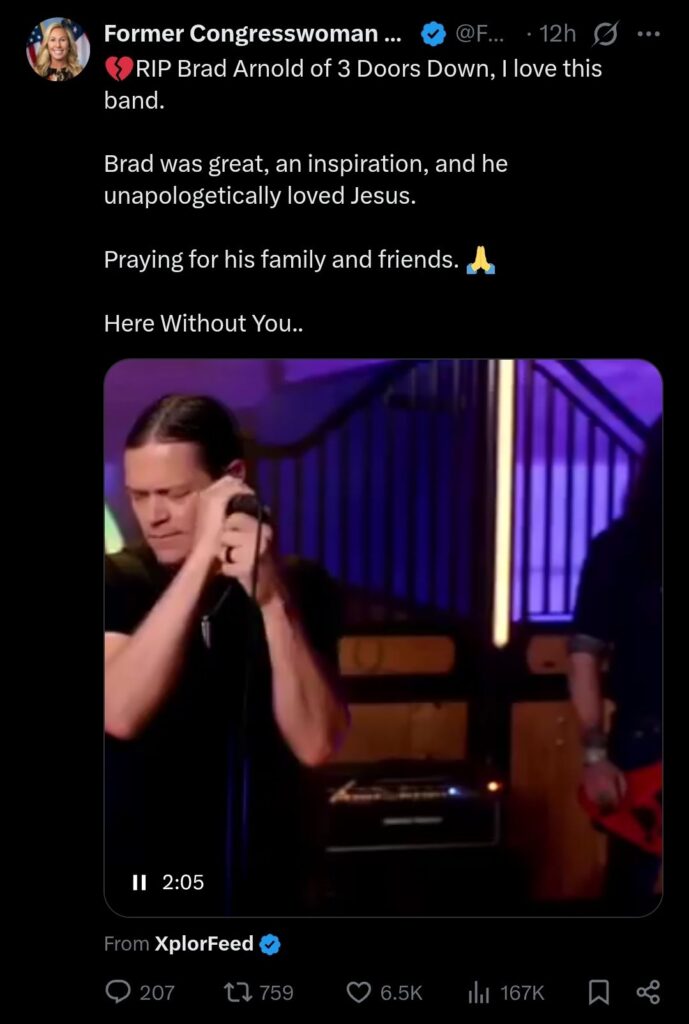Click the 2:05 video time label
Screen dimensions: 689x1024
(x=183, y=882)
